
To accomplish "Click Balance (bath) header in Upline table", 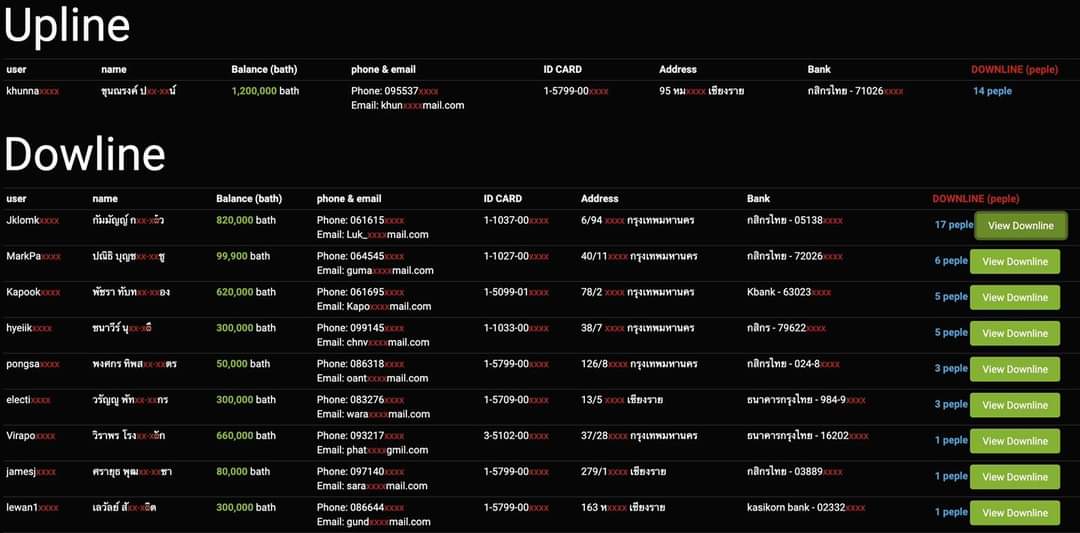I will tap(264, 70).
